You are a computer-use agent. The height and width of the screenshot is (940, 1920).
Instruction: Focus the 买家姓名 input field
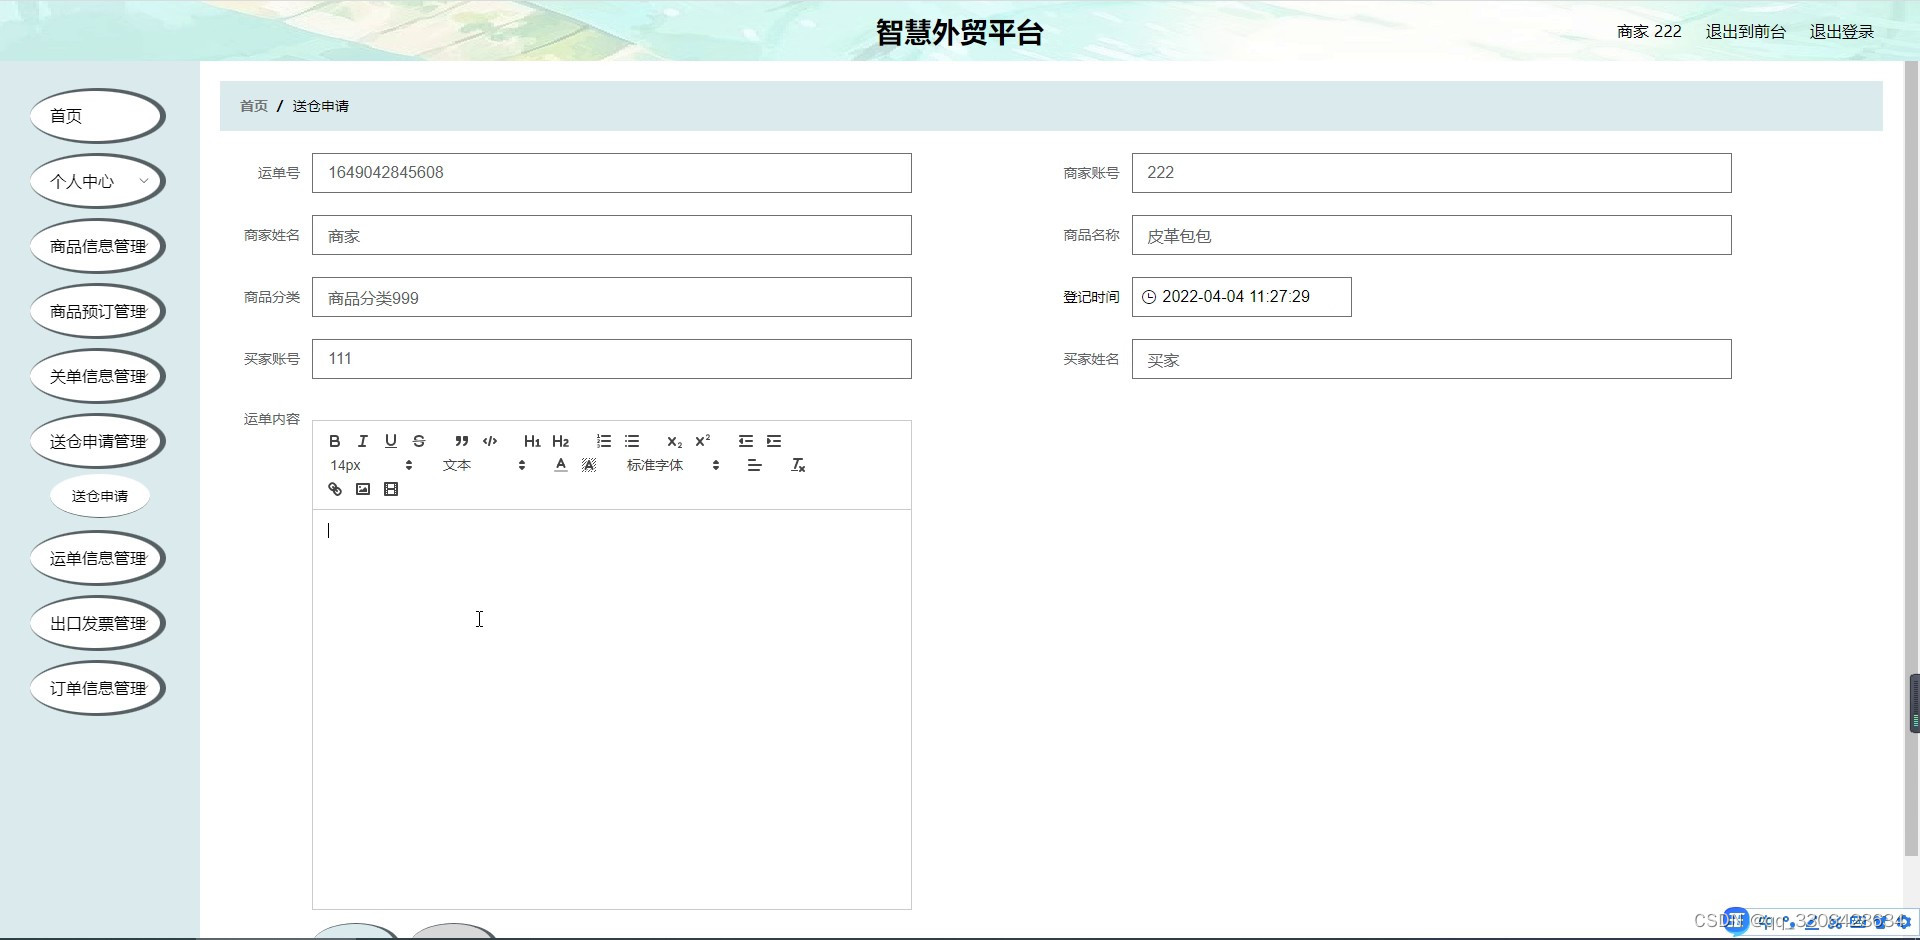(x=1432, y=359)
